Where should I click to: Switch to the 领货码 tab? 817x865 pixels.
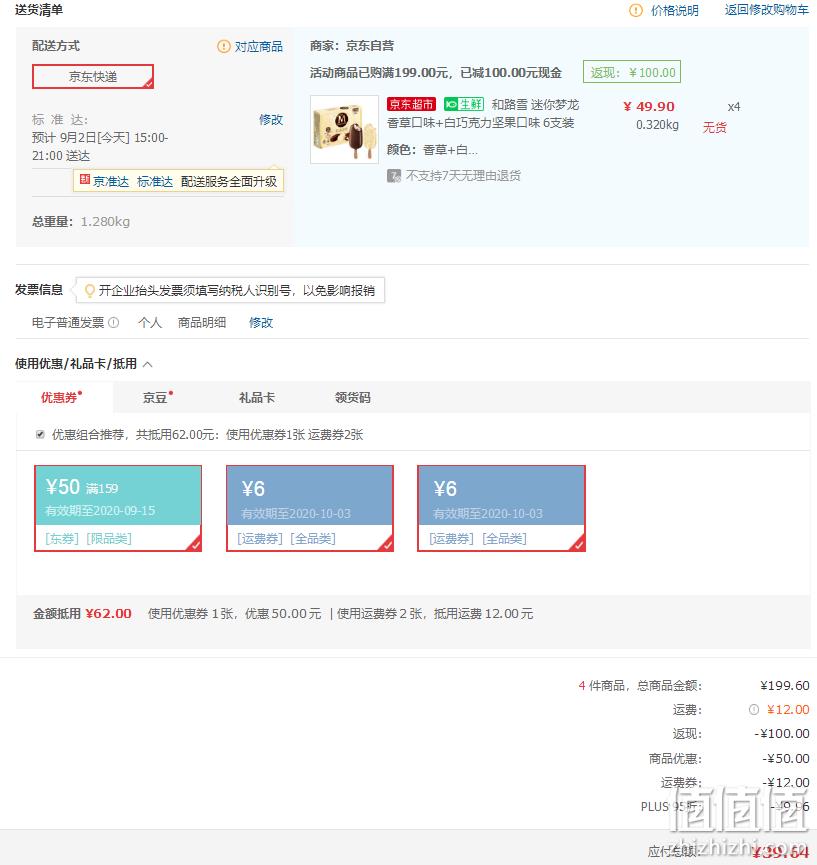[x=353, y=397]
